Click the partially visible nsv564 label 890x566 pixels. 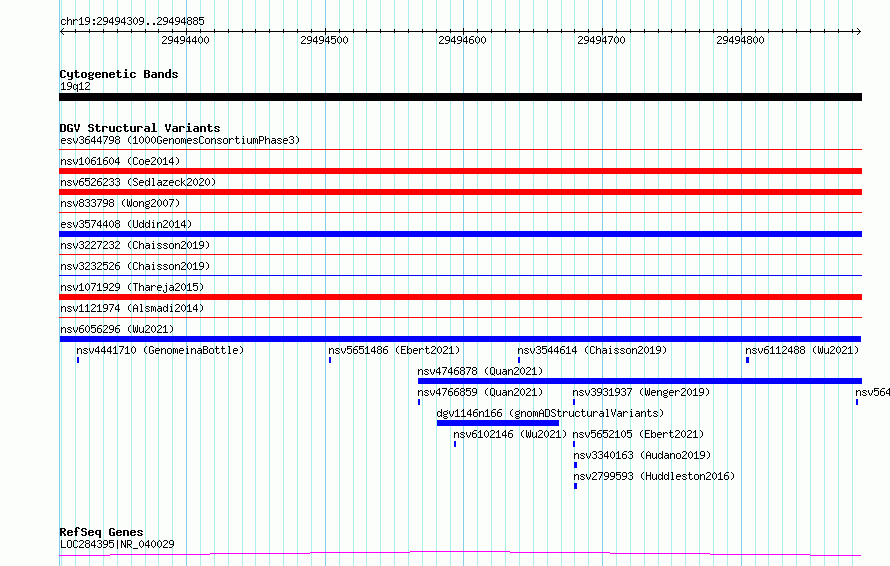[872, 392]
